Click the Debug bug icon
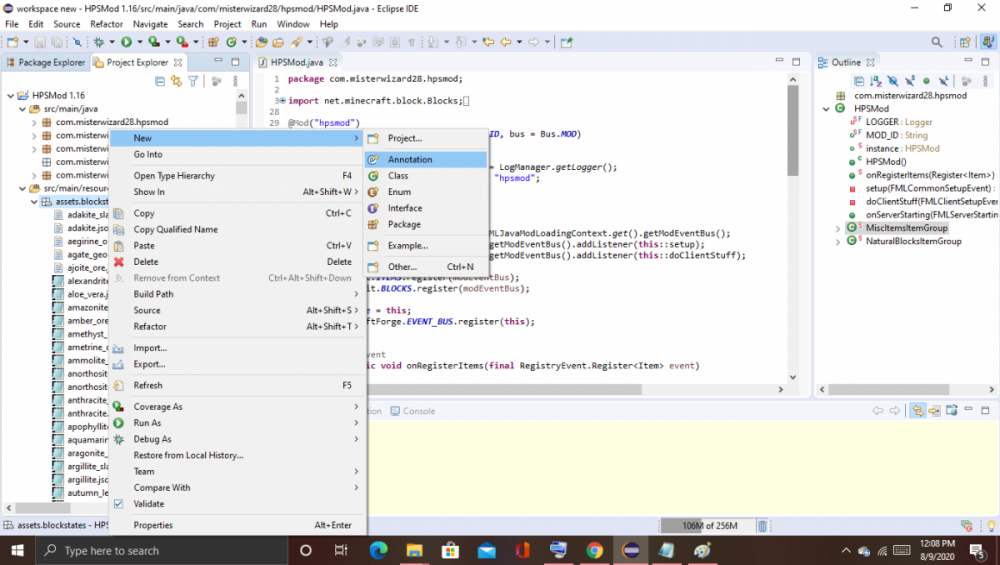Screen dimensions: 1000x565 coord(98,42)
